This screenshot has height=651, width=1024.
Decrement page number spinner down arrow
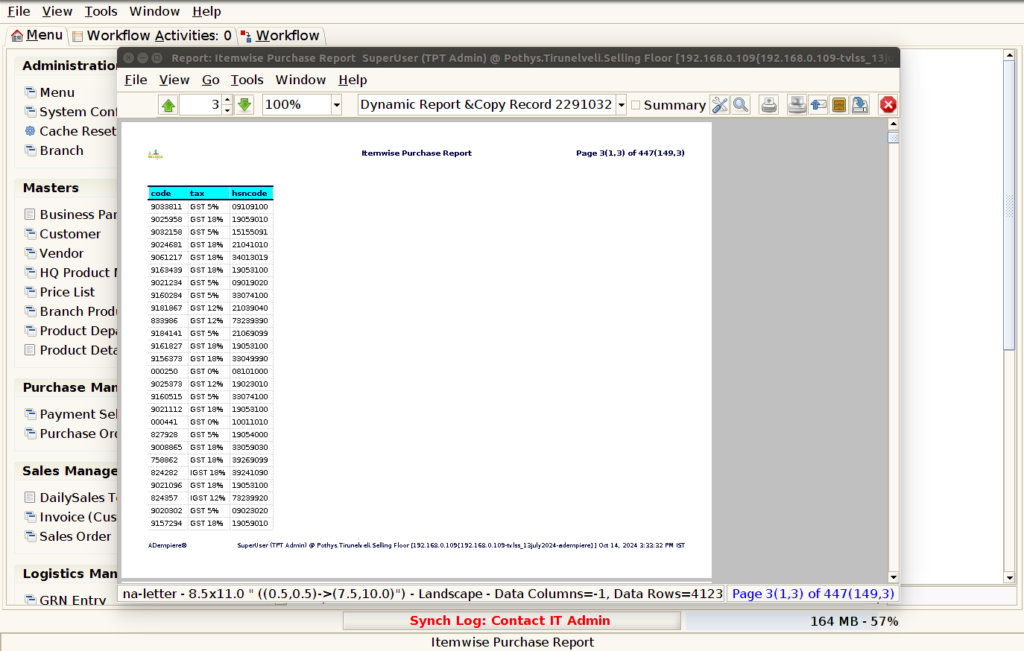pyautogui.click(x=227, y=110)
